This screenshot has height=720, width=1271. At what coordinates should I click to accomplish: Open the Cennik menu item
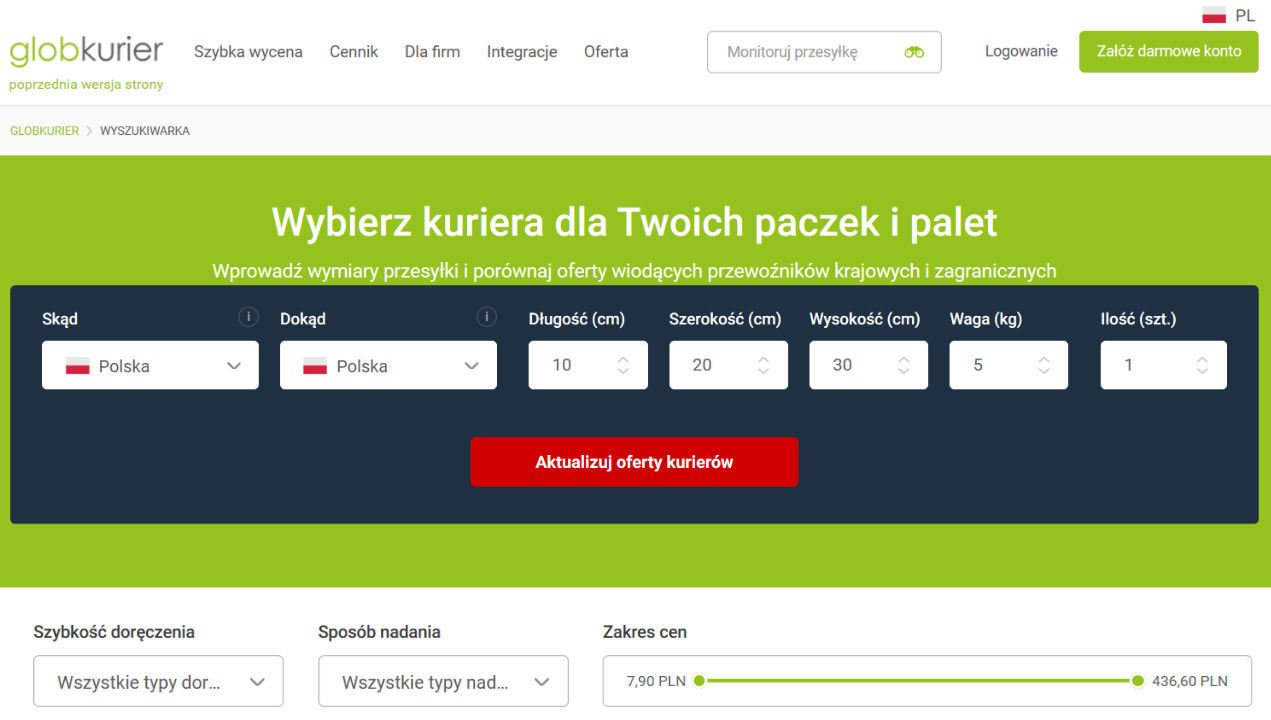(354, 52)
